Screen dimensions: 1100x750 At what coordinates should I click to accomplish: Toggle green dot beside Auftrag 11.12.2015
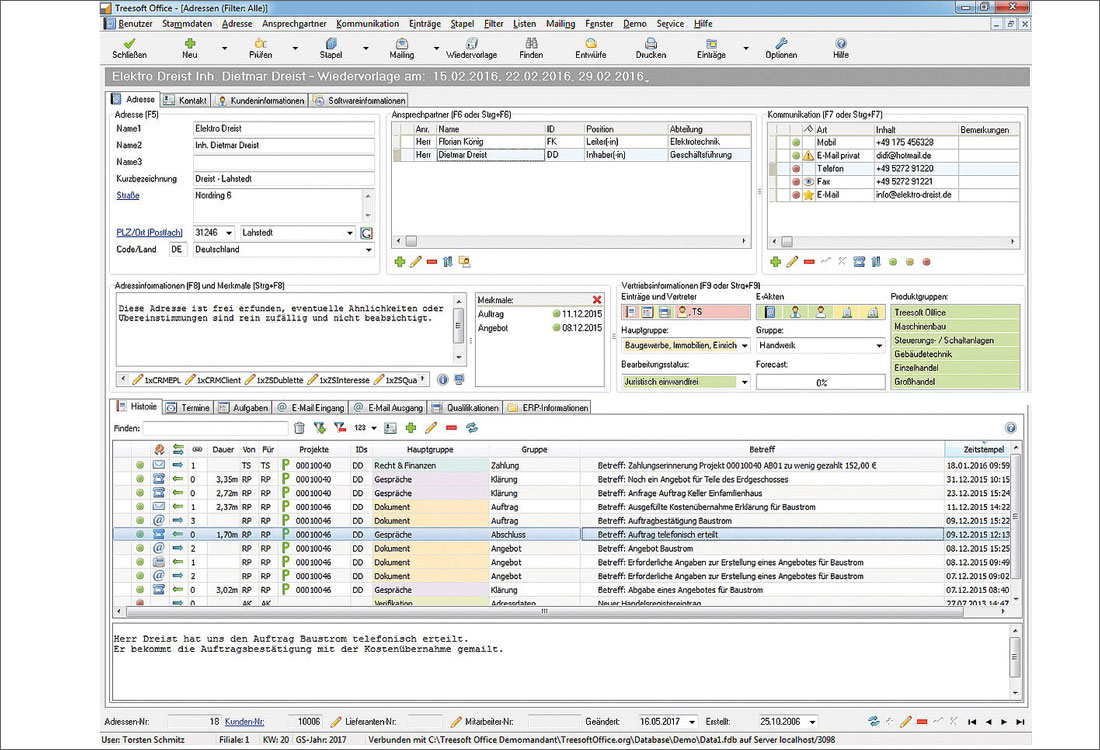point(556,314)
